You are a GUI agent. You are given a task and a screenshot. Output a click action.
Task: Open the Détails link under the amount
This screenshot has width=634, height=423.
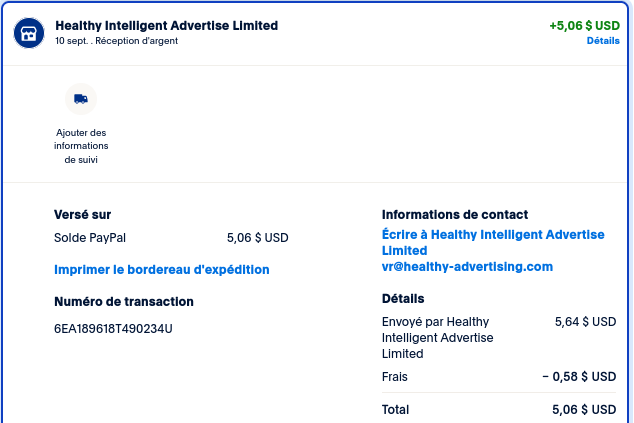pyautogui.click(x=603, y=41)
